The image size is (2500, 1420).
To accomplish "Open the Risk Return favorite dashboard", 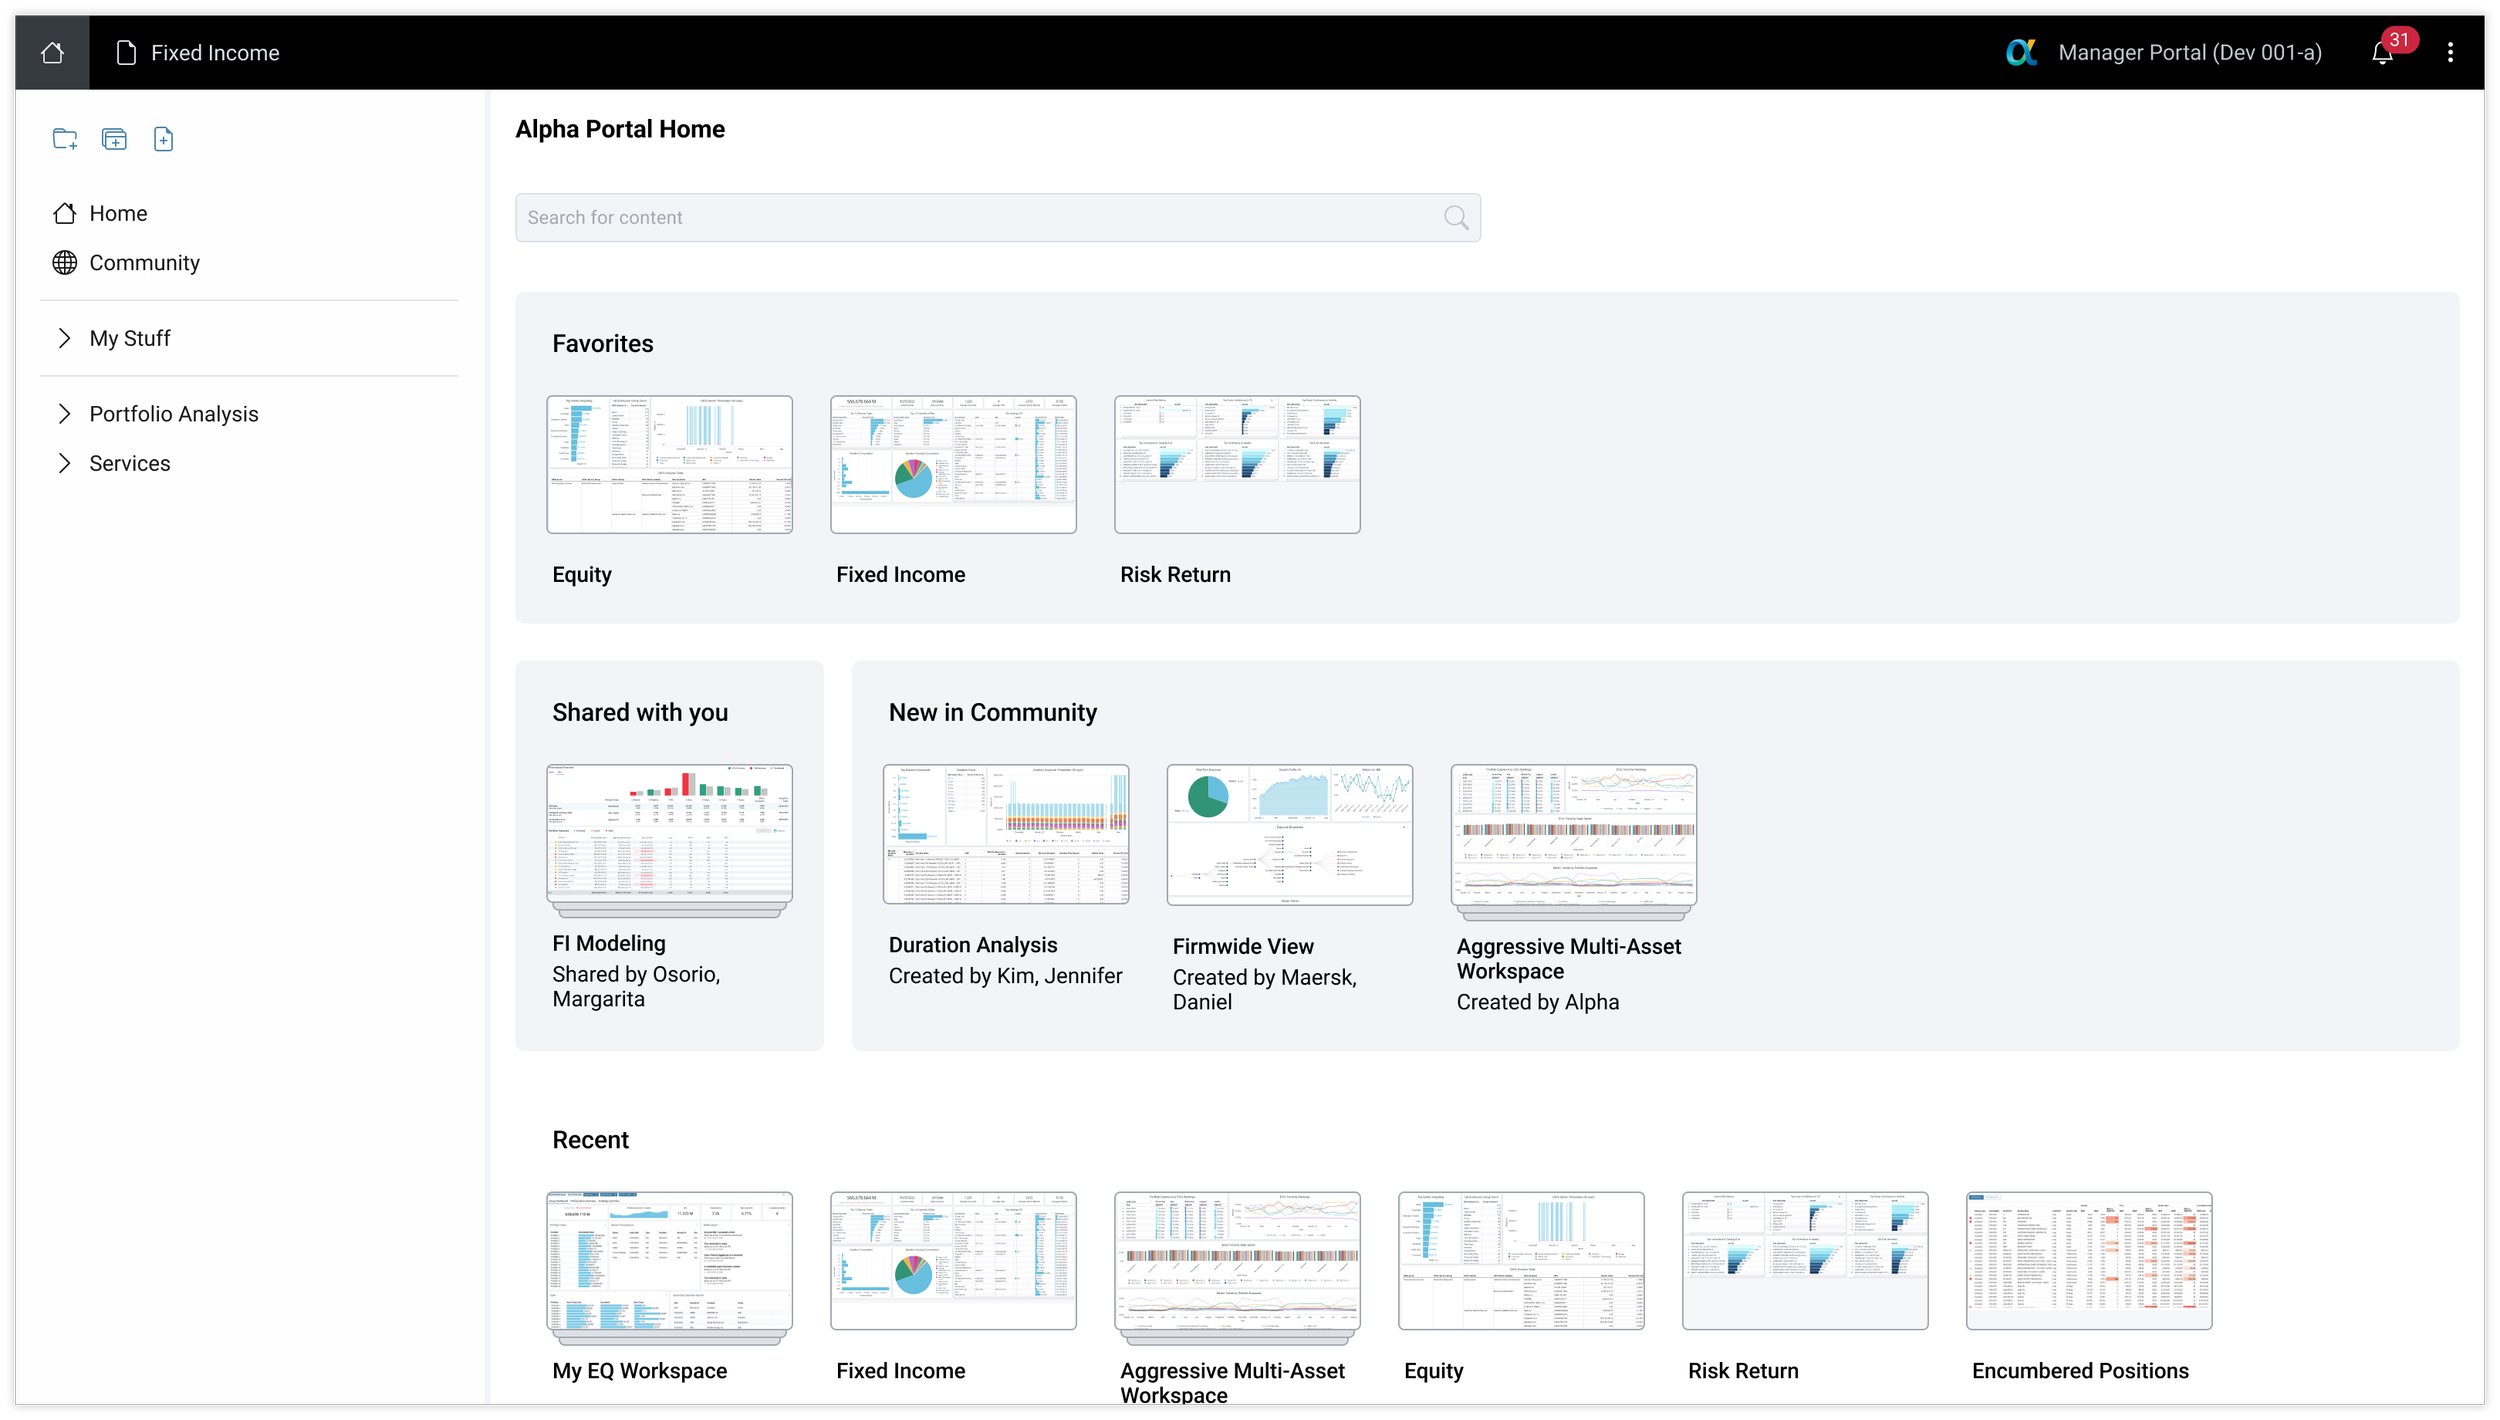I will click(1237, 464).
